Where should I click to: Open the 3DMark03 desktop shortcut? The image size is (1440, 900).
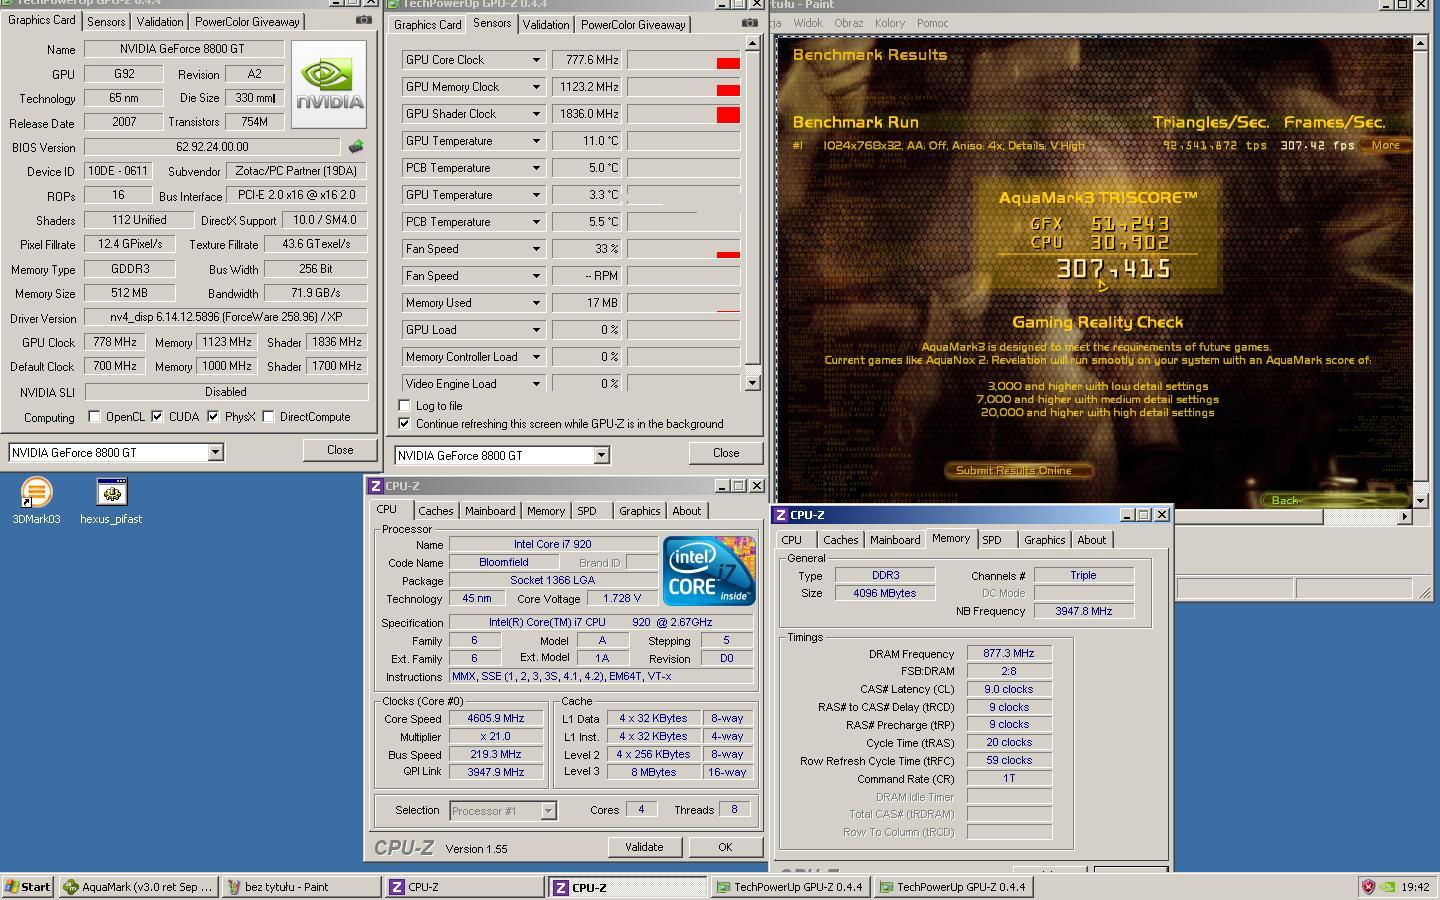[36, 500]
